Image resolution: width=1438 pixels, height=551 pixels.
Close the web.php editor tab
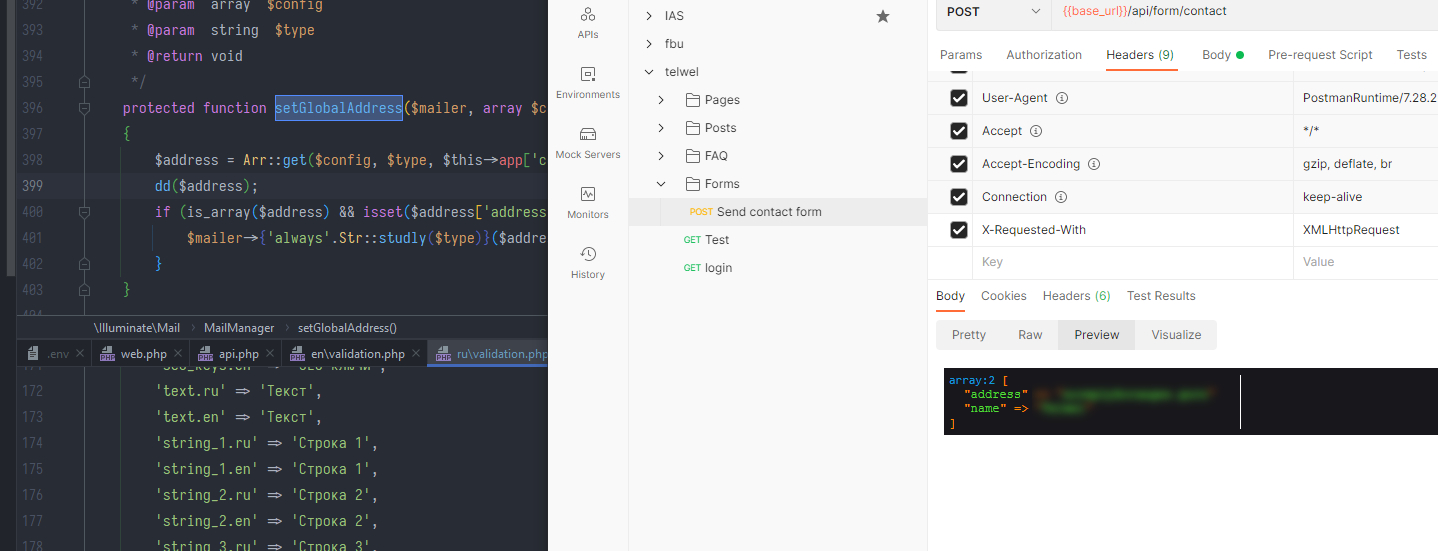pyautogui.click(x=178, y=353)
